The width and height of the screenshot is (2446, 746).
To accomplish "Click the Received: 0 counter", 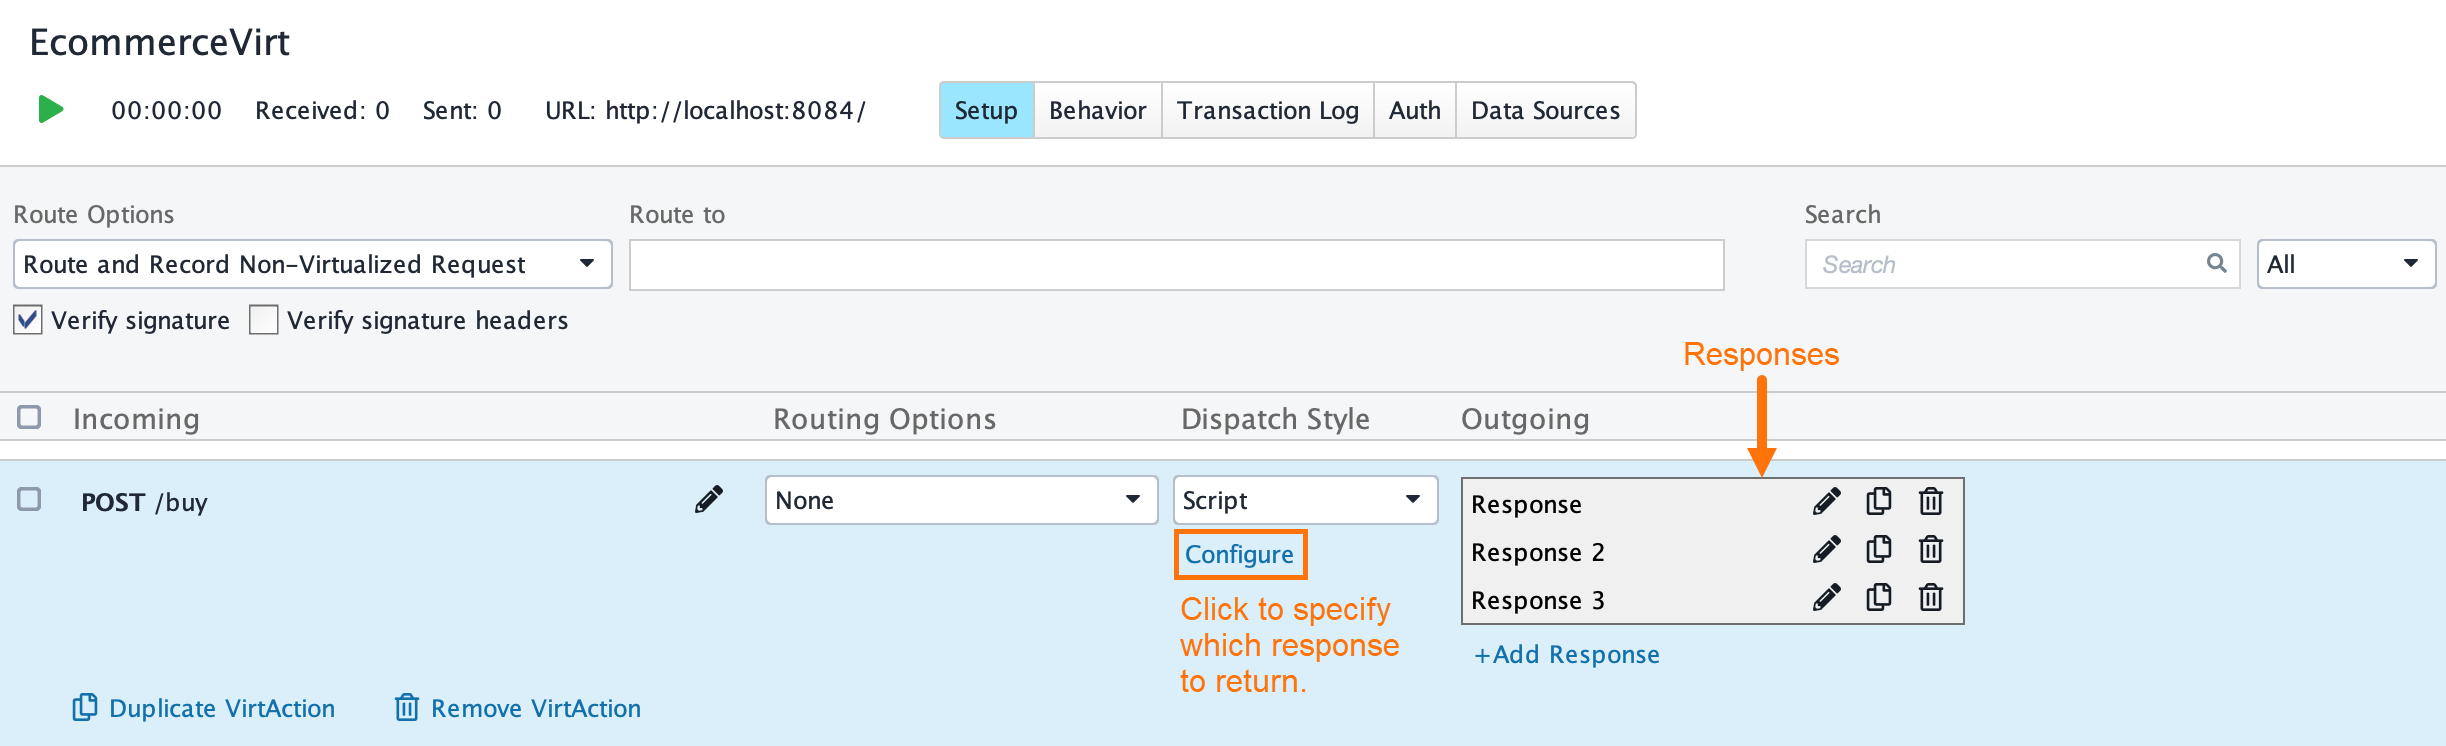I will (322, 110).
